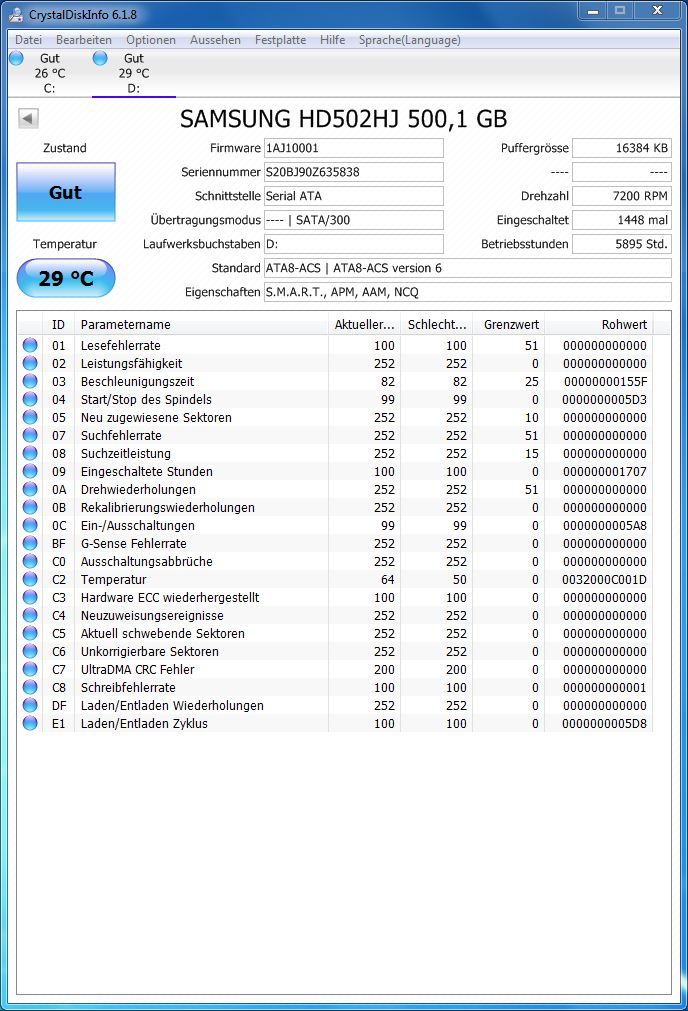The width and height of the screenshot is (688, 1011).
Task: Click the status icon for Beschleunigungszeit
Action: pyautogui.click(x=30, y=381)
